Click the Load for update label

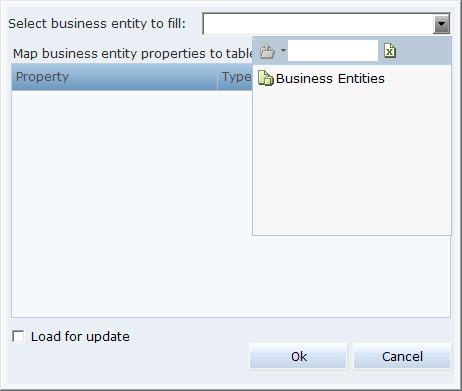pyautogui.click(x=80, y=336)
